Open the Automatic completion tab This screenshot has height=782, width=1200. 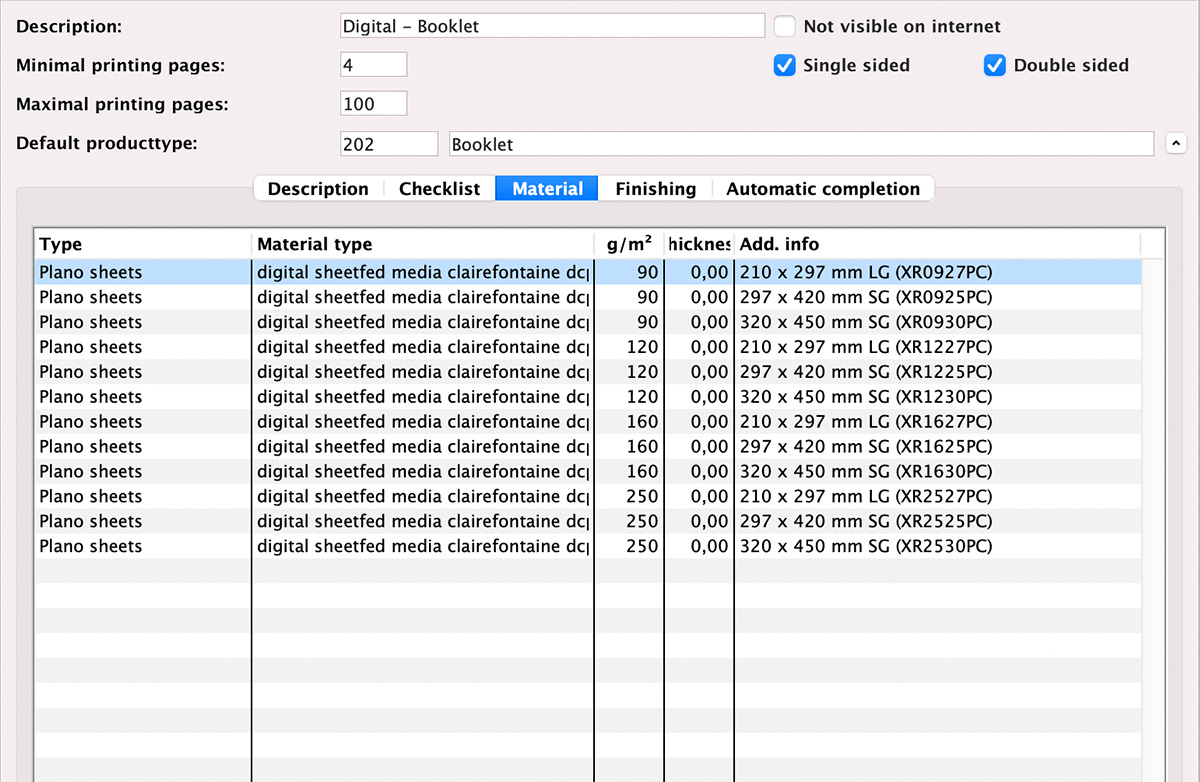pos(823,188)
